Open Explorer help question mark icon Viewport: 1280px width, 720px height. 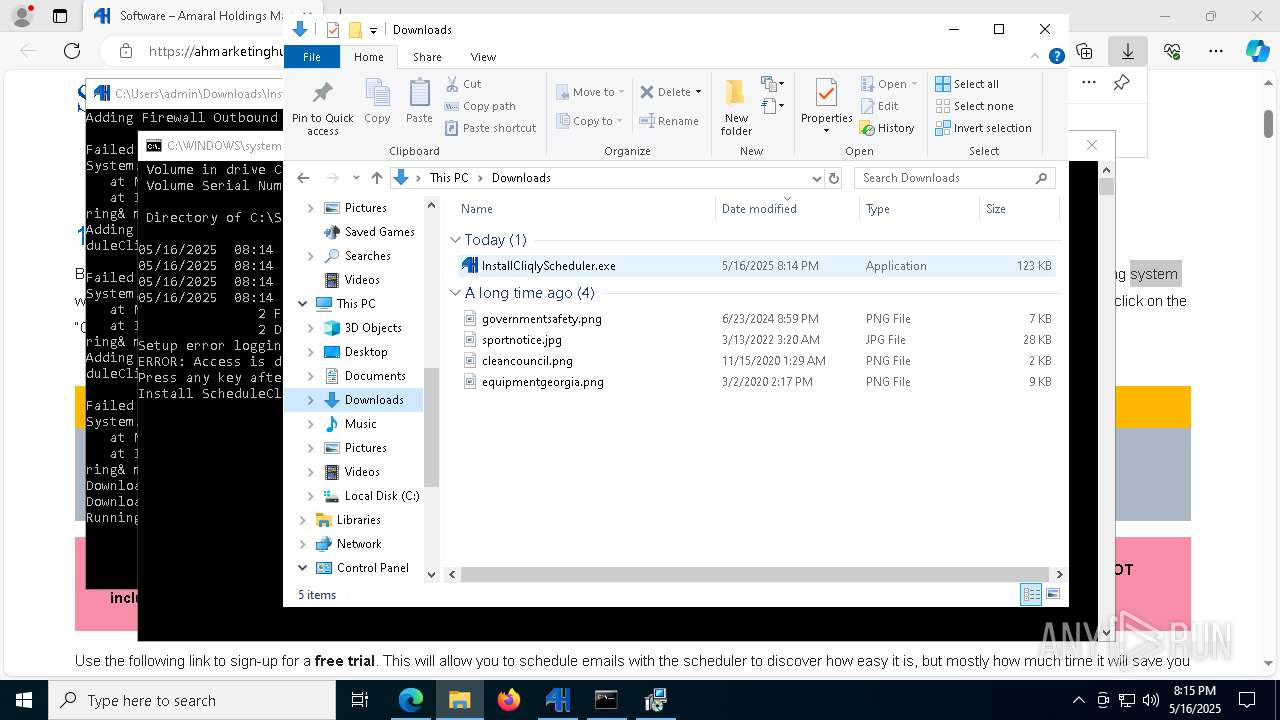pos(1056,56)
